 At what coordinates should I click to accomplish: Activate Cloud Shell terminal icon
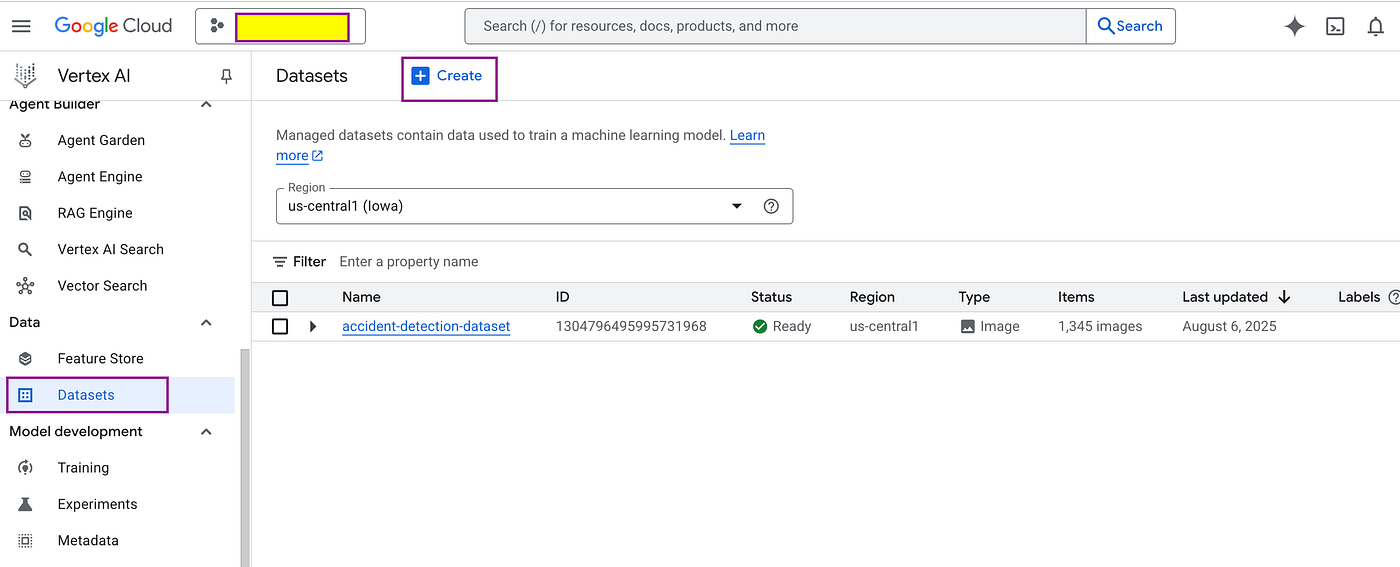[x=1335, y=27]
